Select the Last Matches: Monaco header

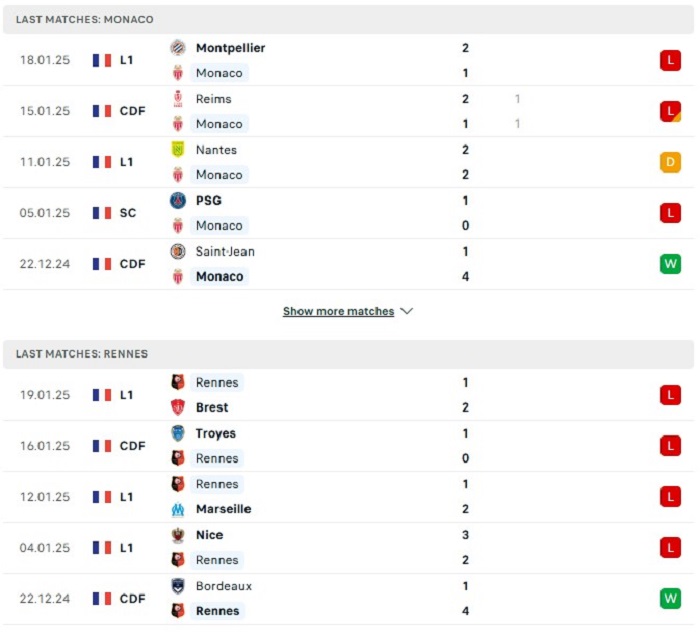coord(85,20)
